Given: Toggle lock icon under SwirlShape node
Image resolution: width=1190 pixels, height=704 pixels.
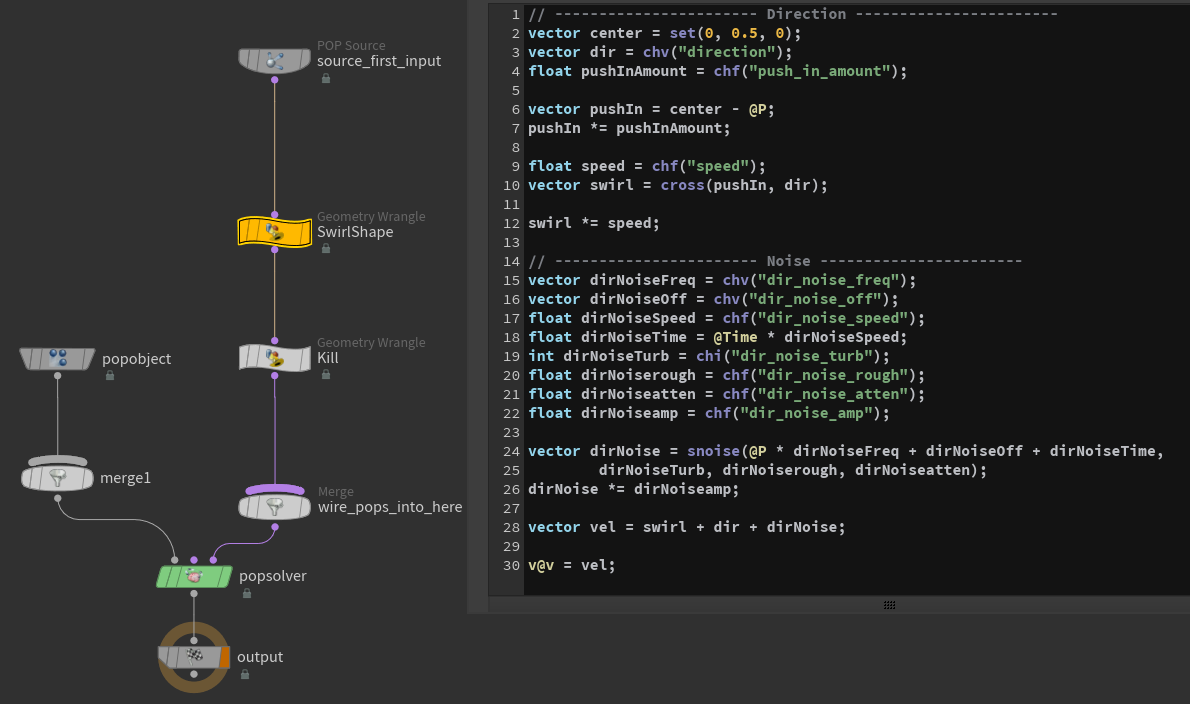Looking at the screenshot, I should 326,248.
